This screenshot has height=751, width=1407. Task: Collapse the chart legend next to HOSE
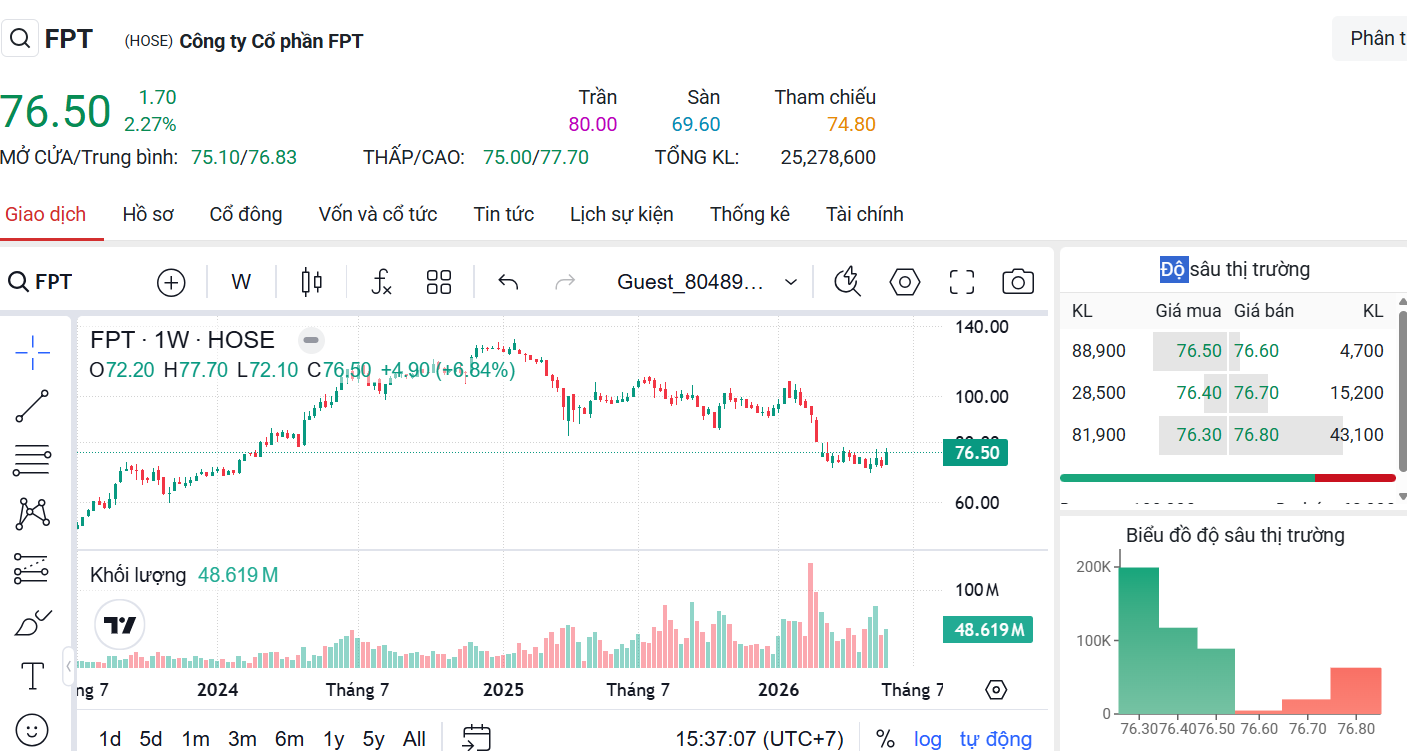pyautogui.click(x=312, y=340)
